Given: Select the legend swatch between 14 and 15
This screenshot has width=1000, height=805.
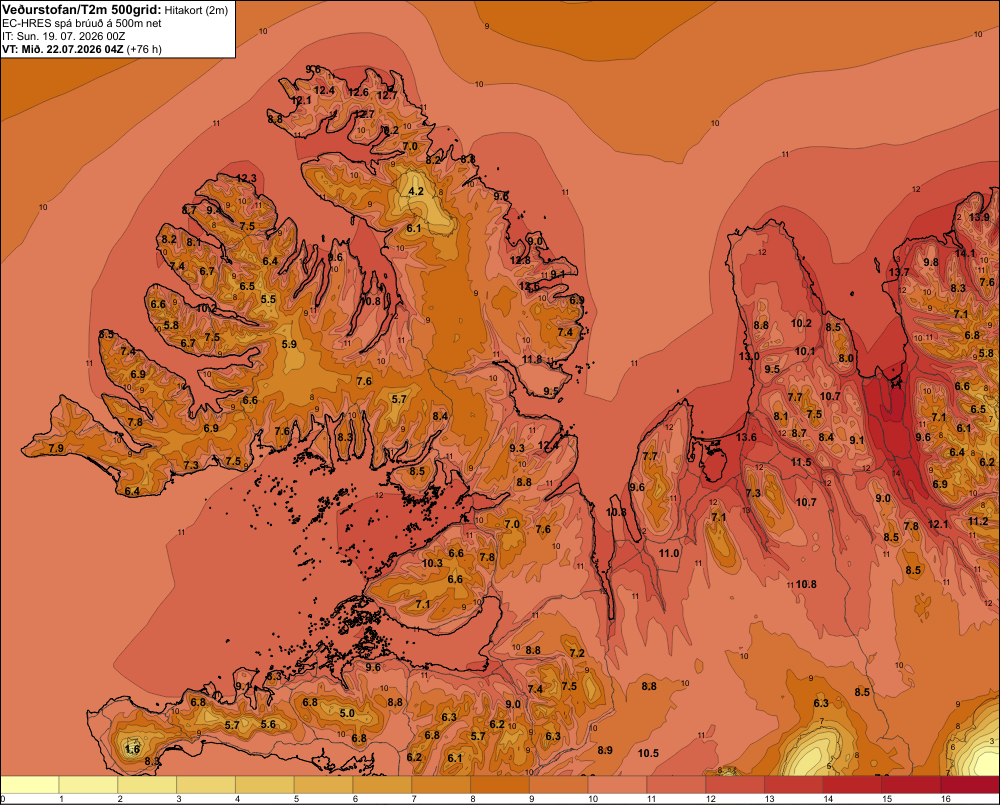Looking at the screenshot, I should pyautogui.click(x=853, y=785).
